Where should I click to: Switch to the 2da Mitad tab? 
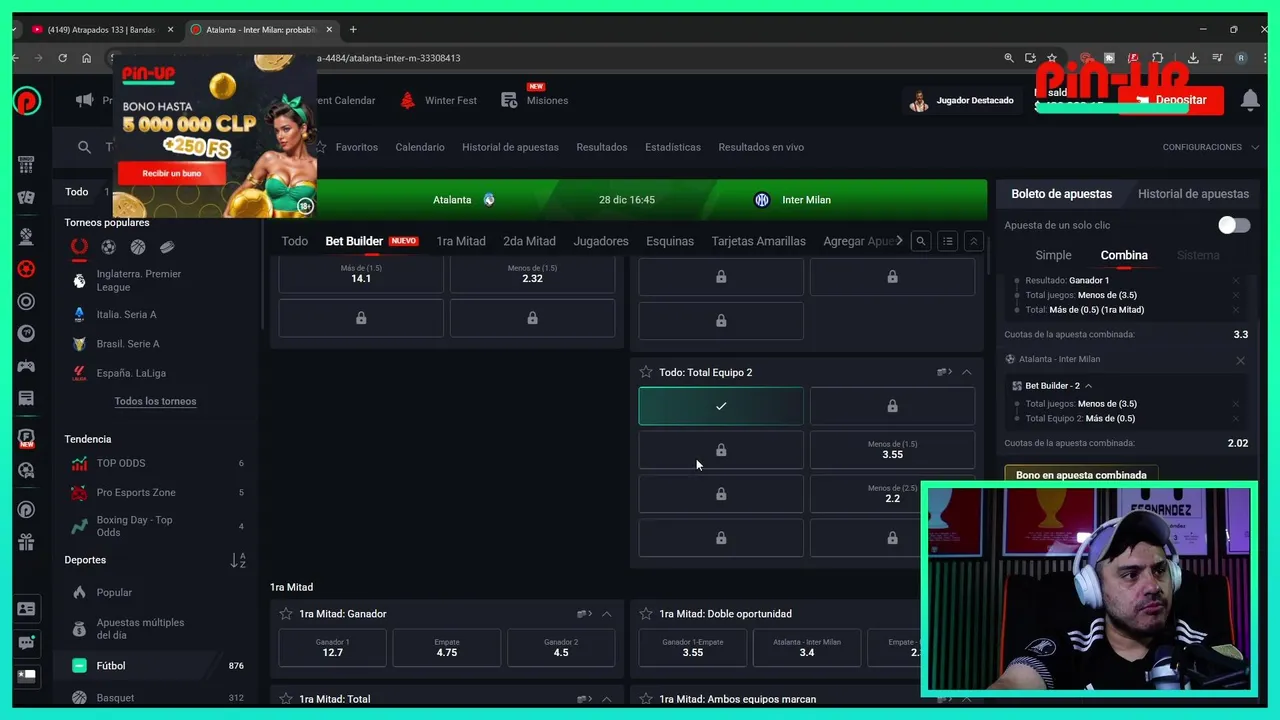(x=529, y=241)
